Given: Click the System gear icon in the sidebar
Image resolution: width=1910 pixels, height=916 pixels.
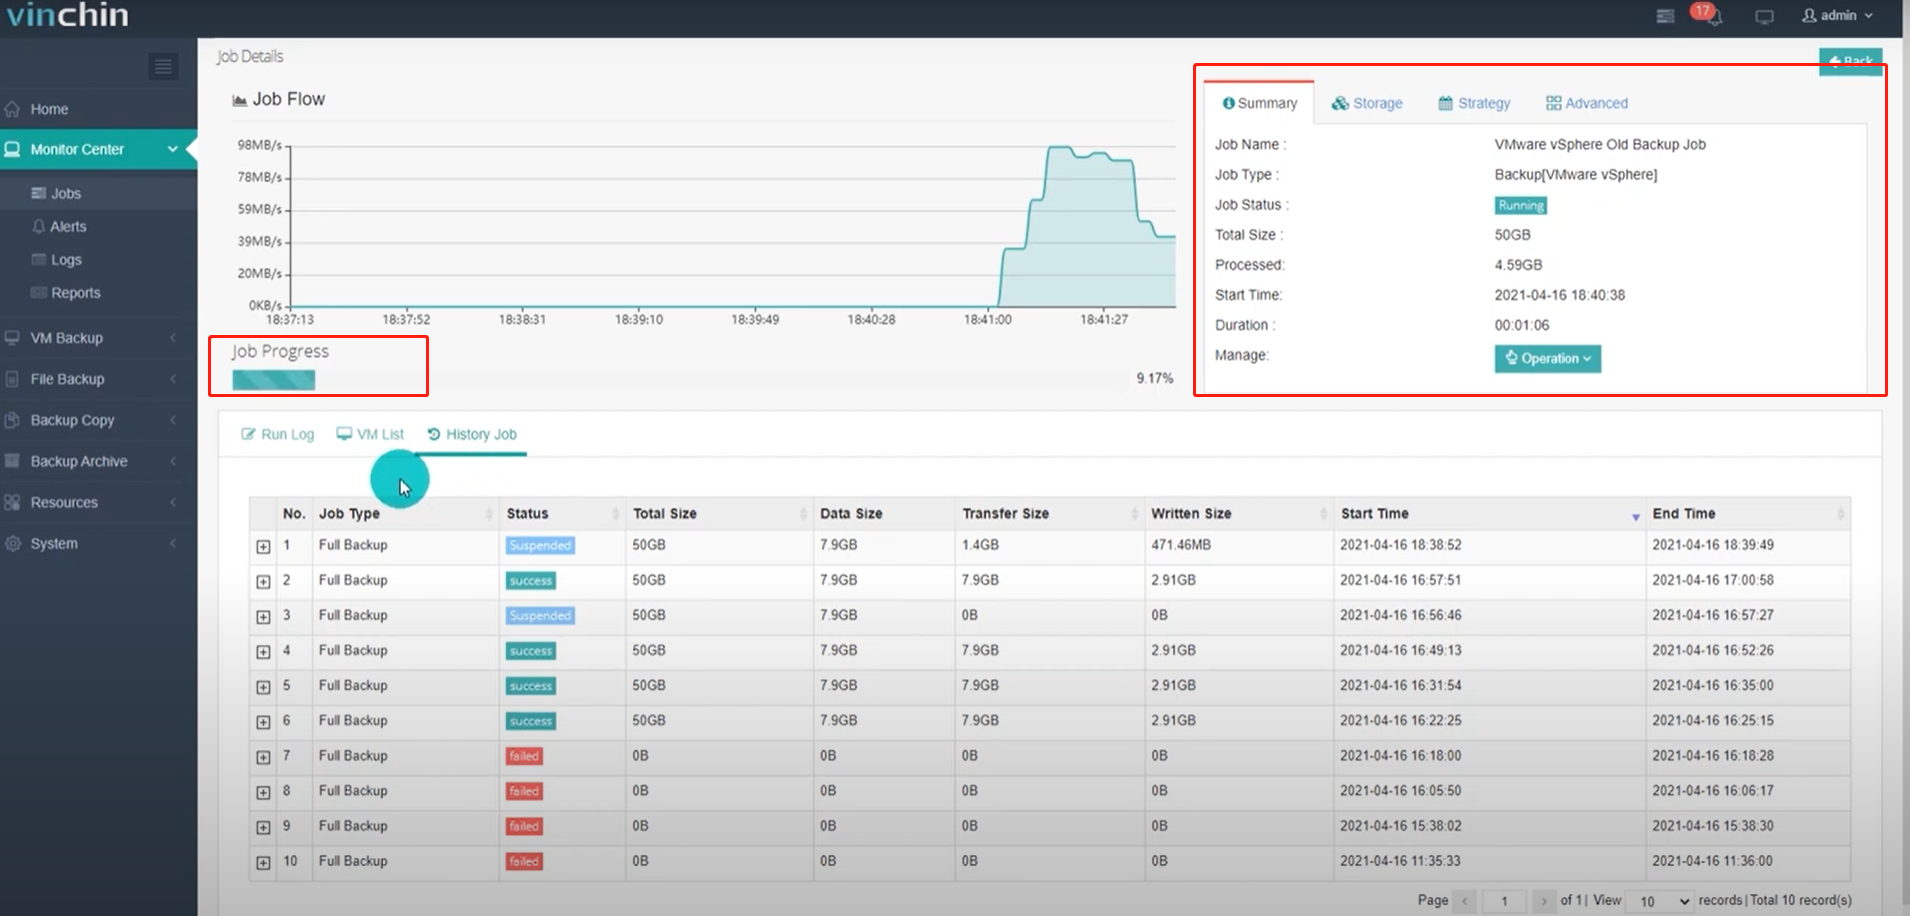Looking at the screenshot, I should click(12, 543).
